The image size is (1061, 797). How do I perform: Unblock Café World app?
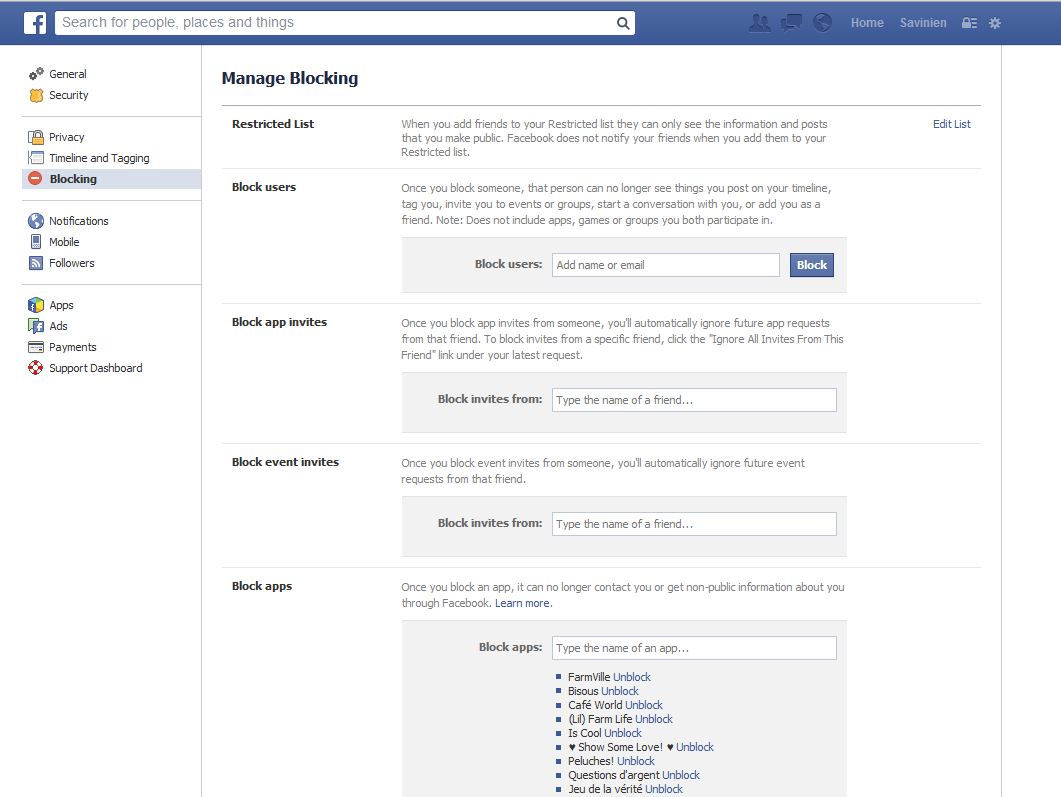(644, 705)
